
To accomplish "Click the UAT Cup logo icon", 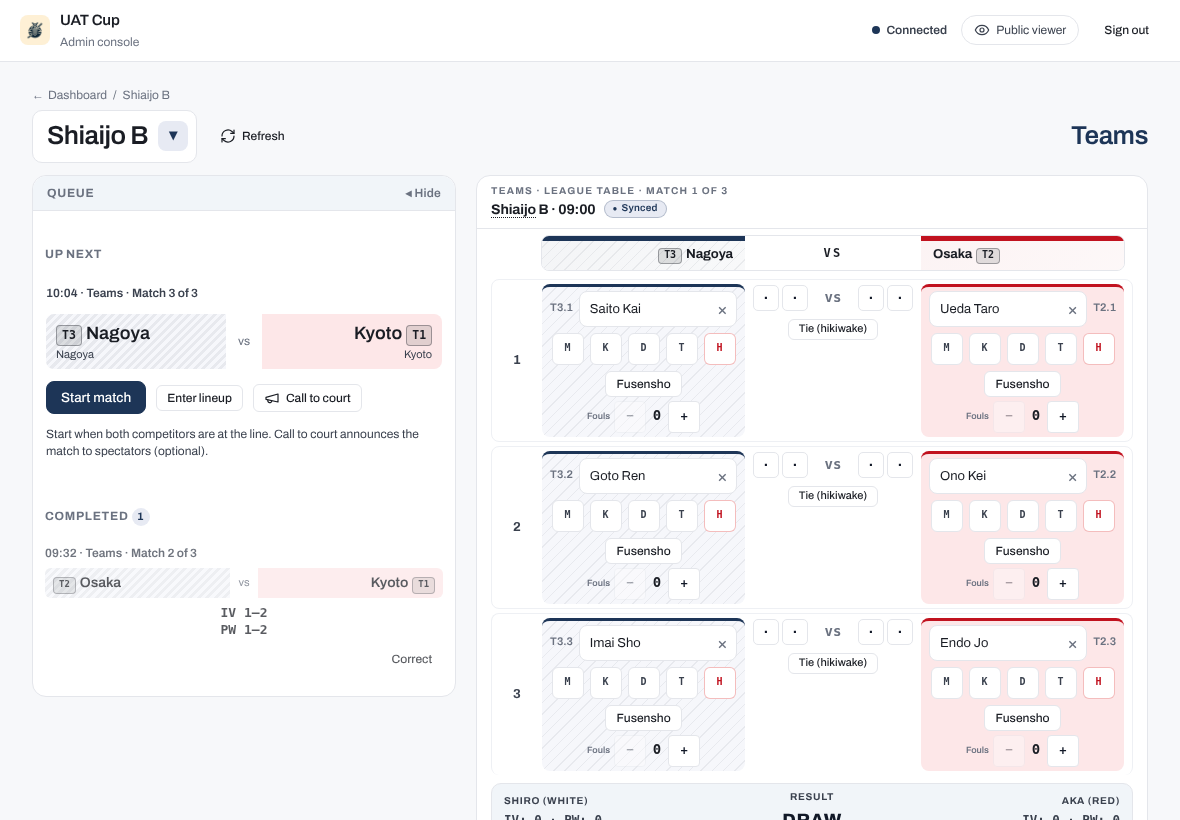I will click(35, 30).
